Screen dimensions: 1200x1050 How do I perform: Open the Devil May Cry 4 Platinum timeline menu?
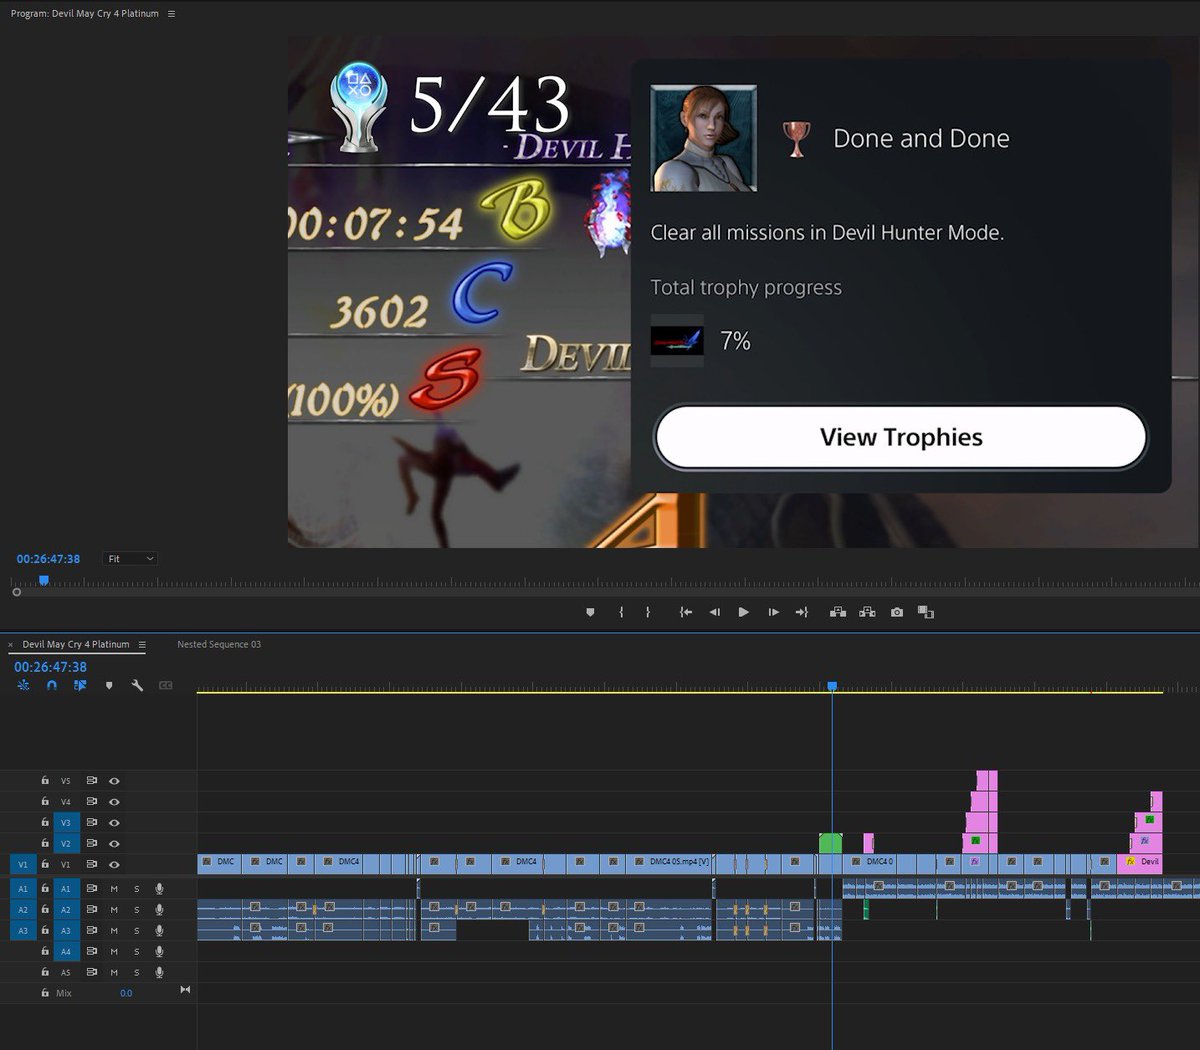point(142,645)
